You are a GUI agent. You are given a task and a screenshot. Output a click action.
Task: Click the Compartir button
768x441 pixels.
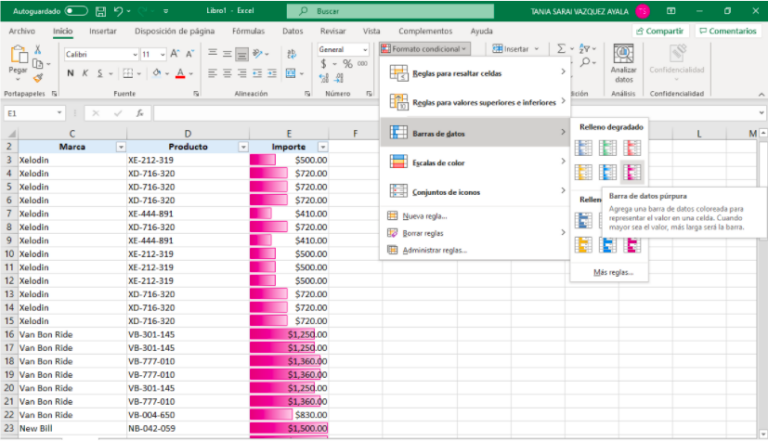tap(660, 31)
